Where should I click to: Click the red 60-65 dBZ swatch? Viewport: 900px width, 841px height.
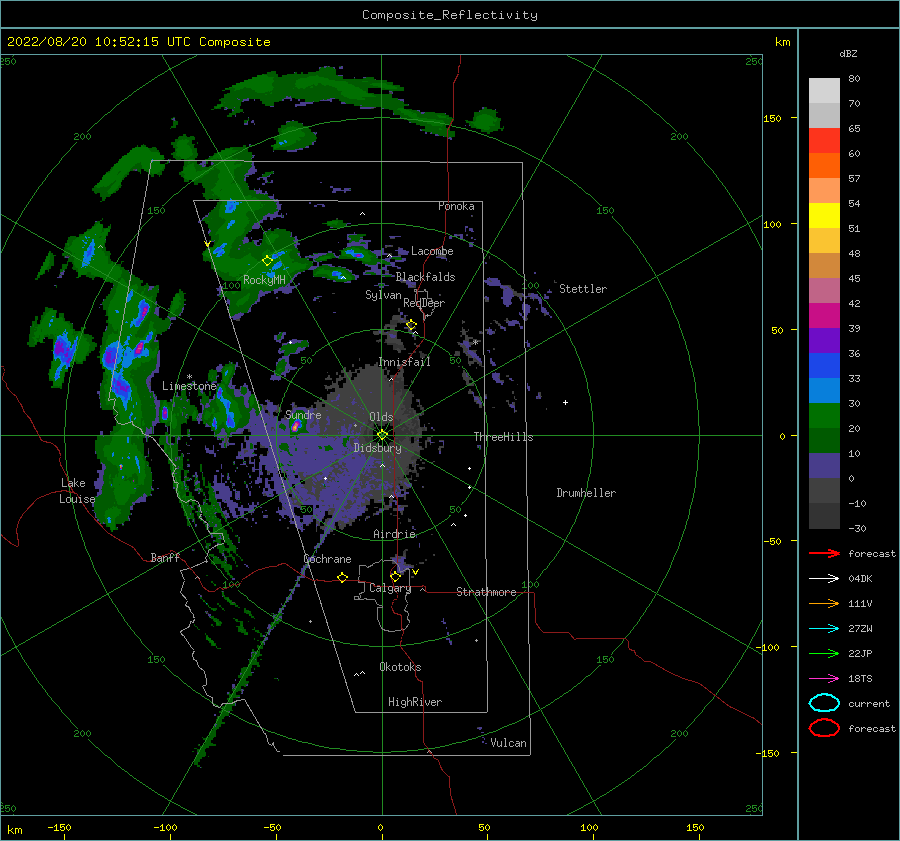tap(824, 141)
